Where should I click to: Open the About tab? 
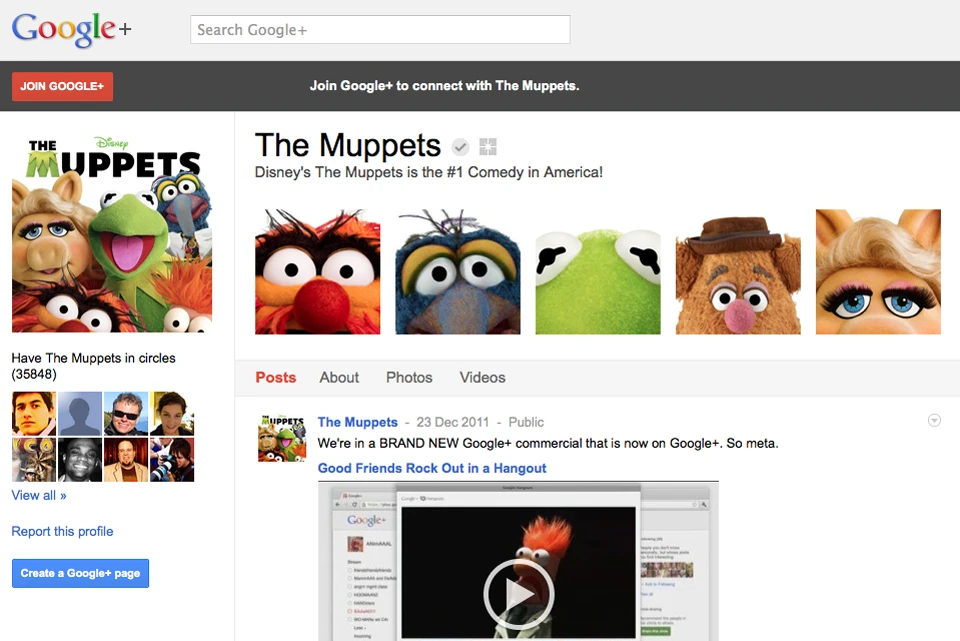339,377
